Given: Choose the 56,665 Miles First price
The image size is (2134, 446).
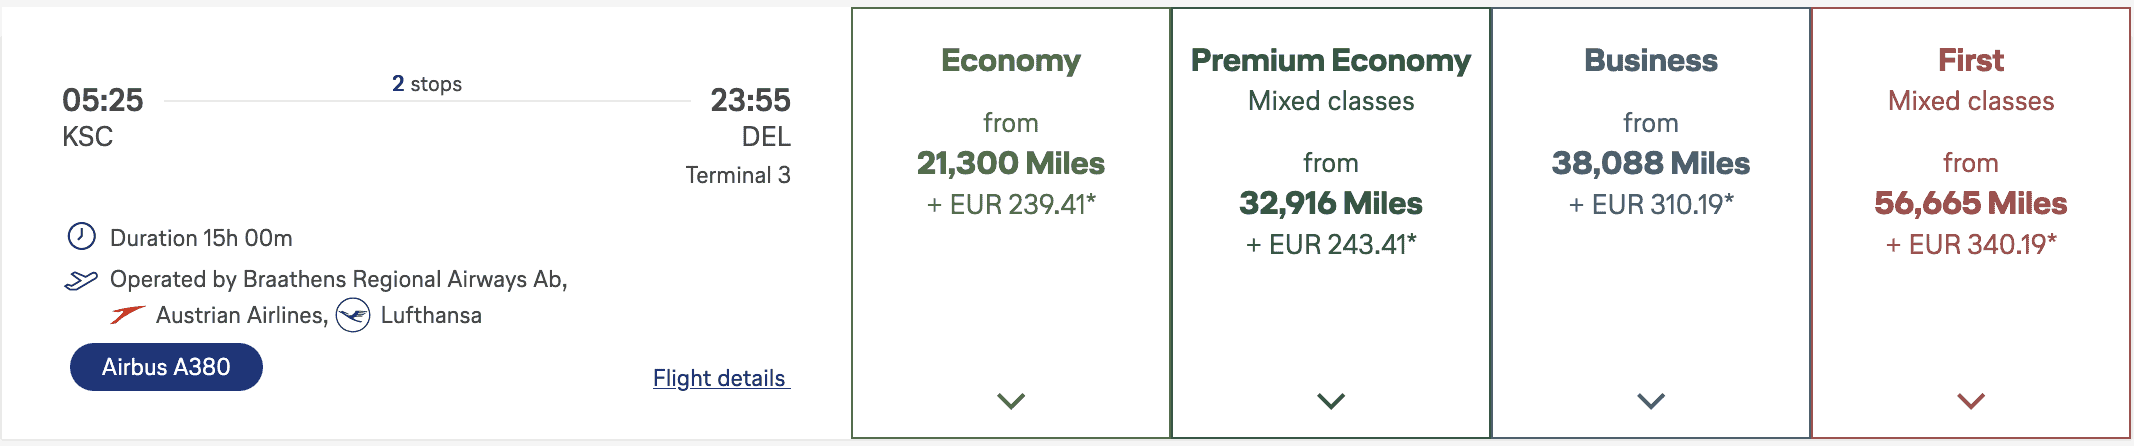Looking at the screenshot, I should (x=1971, y=203).
